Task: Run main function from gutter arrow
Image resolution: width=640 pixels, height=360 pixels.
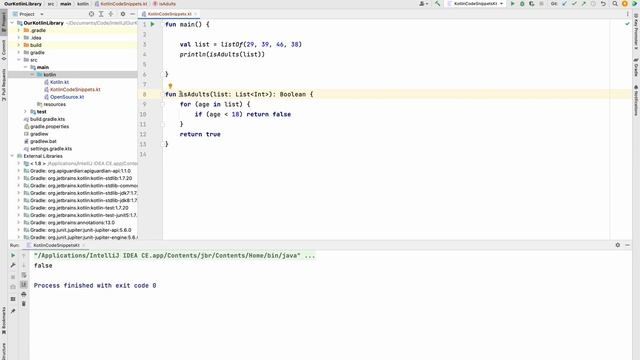Action: click(153, 24)
